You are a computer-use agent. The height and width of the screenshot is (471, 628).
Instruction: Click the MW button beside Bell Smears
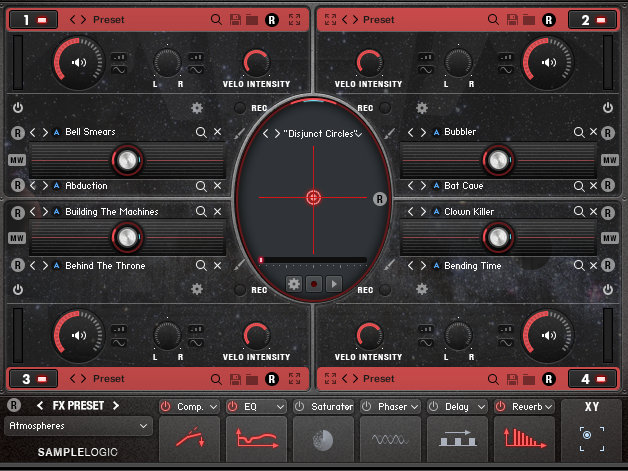(x=17, y=160)
